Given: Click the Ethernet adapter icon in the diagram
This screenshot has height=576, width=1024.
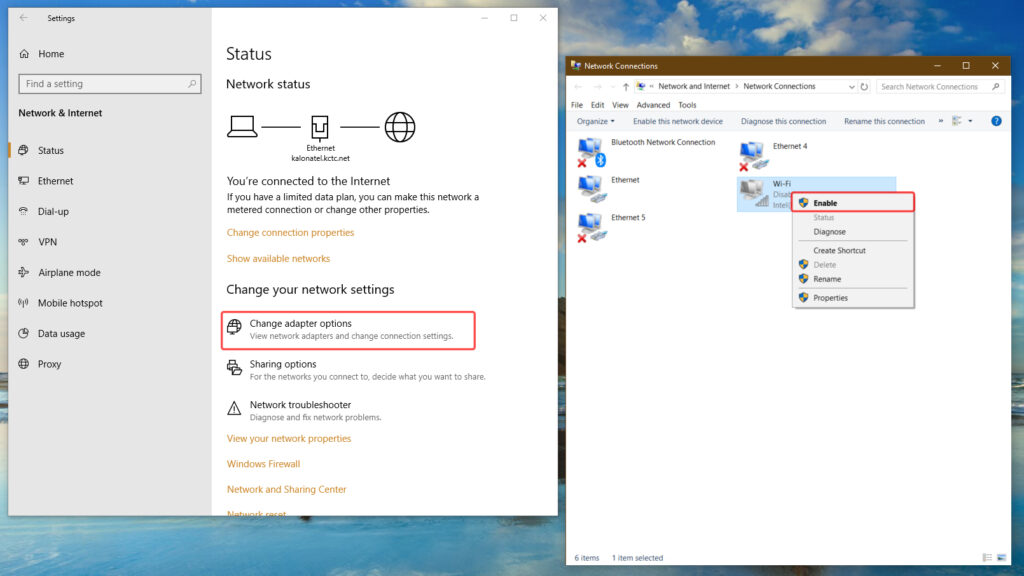Looking at the screenshot, I should click(320, 127).
